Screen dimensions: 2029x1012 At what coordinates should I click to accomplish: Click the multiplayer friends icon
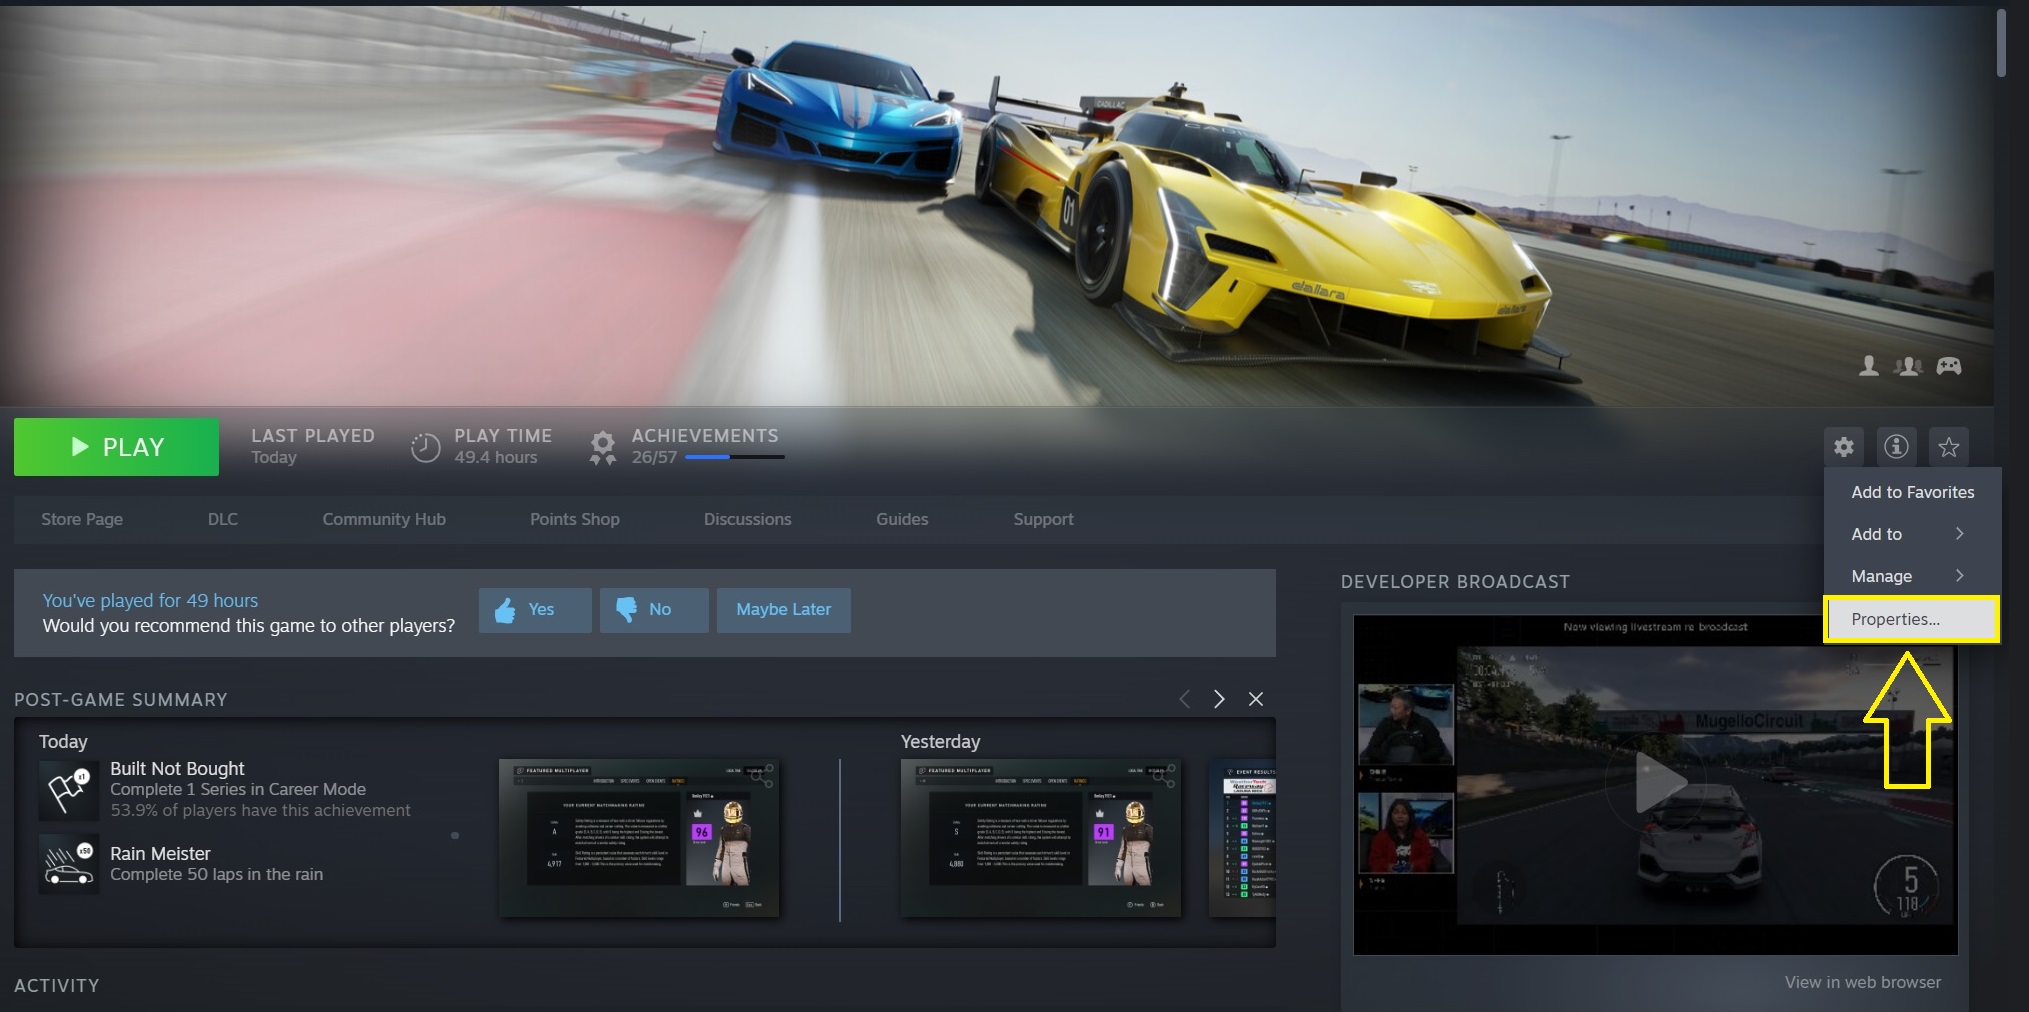click(x=1908, y=366)
